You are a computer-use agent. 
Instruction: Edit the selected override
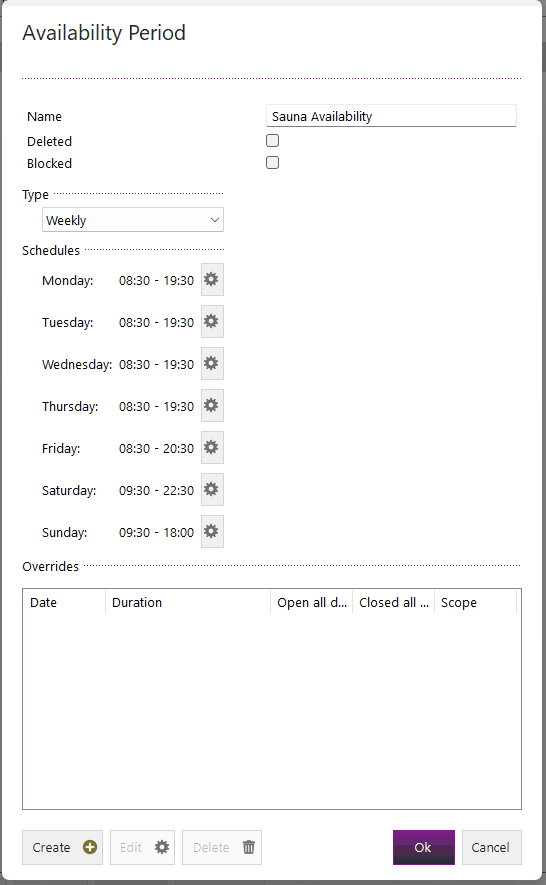point(142,847)
